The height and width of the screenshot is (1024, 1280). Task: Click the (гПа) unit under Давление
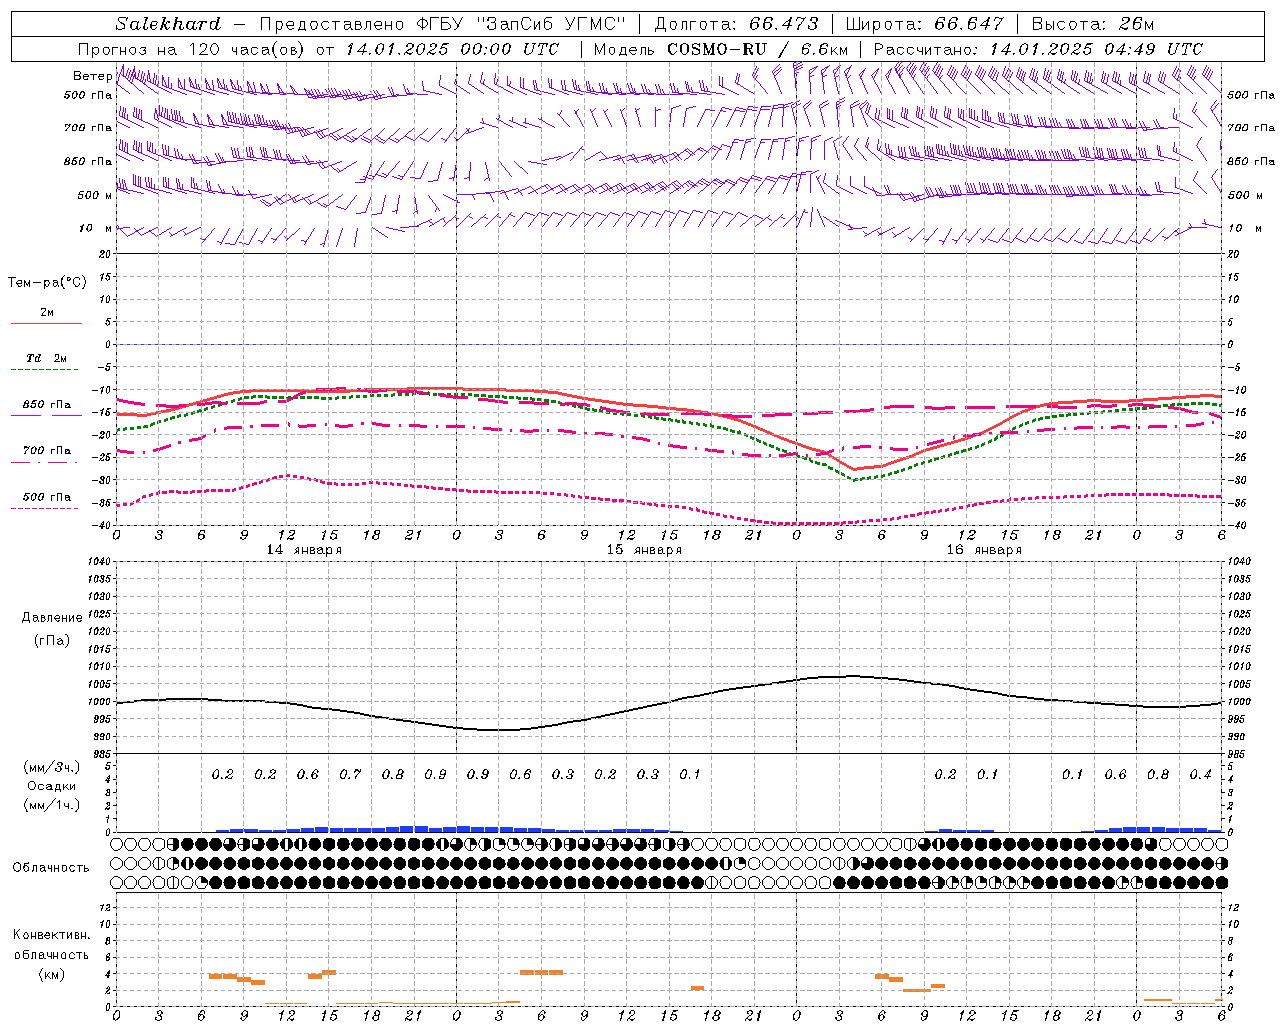[x=52, y=640]
